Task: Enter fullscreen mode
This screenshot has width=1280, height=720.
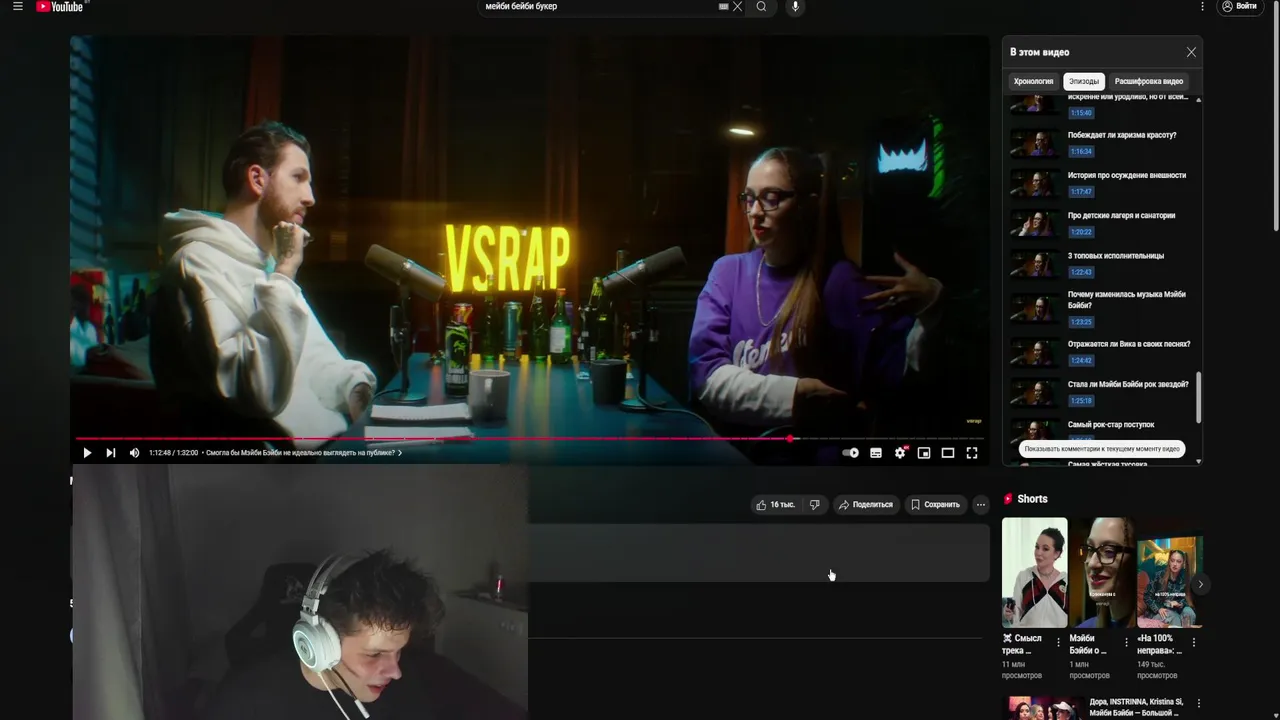Action: [x=972, y=453]
